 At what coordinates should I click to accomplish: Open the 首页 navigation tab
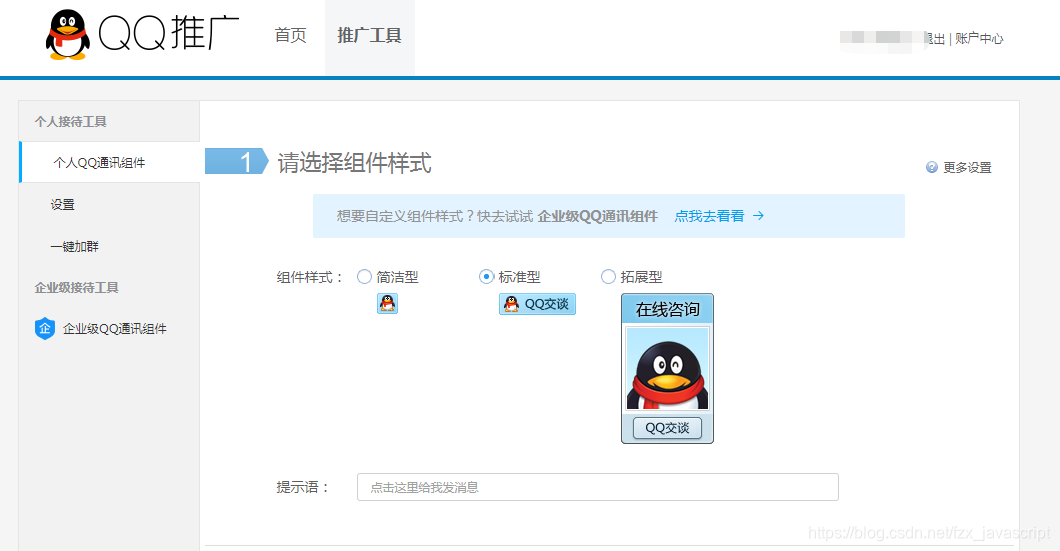coord(291,35)
